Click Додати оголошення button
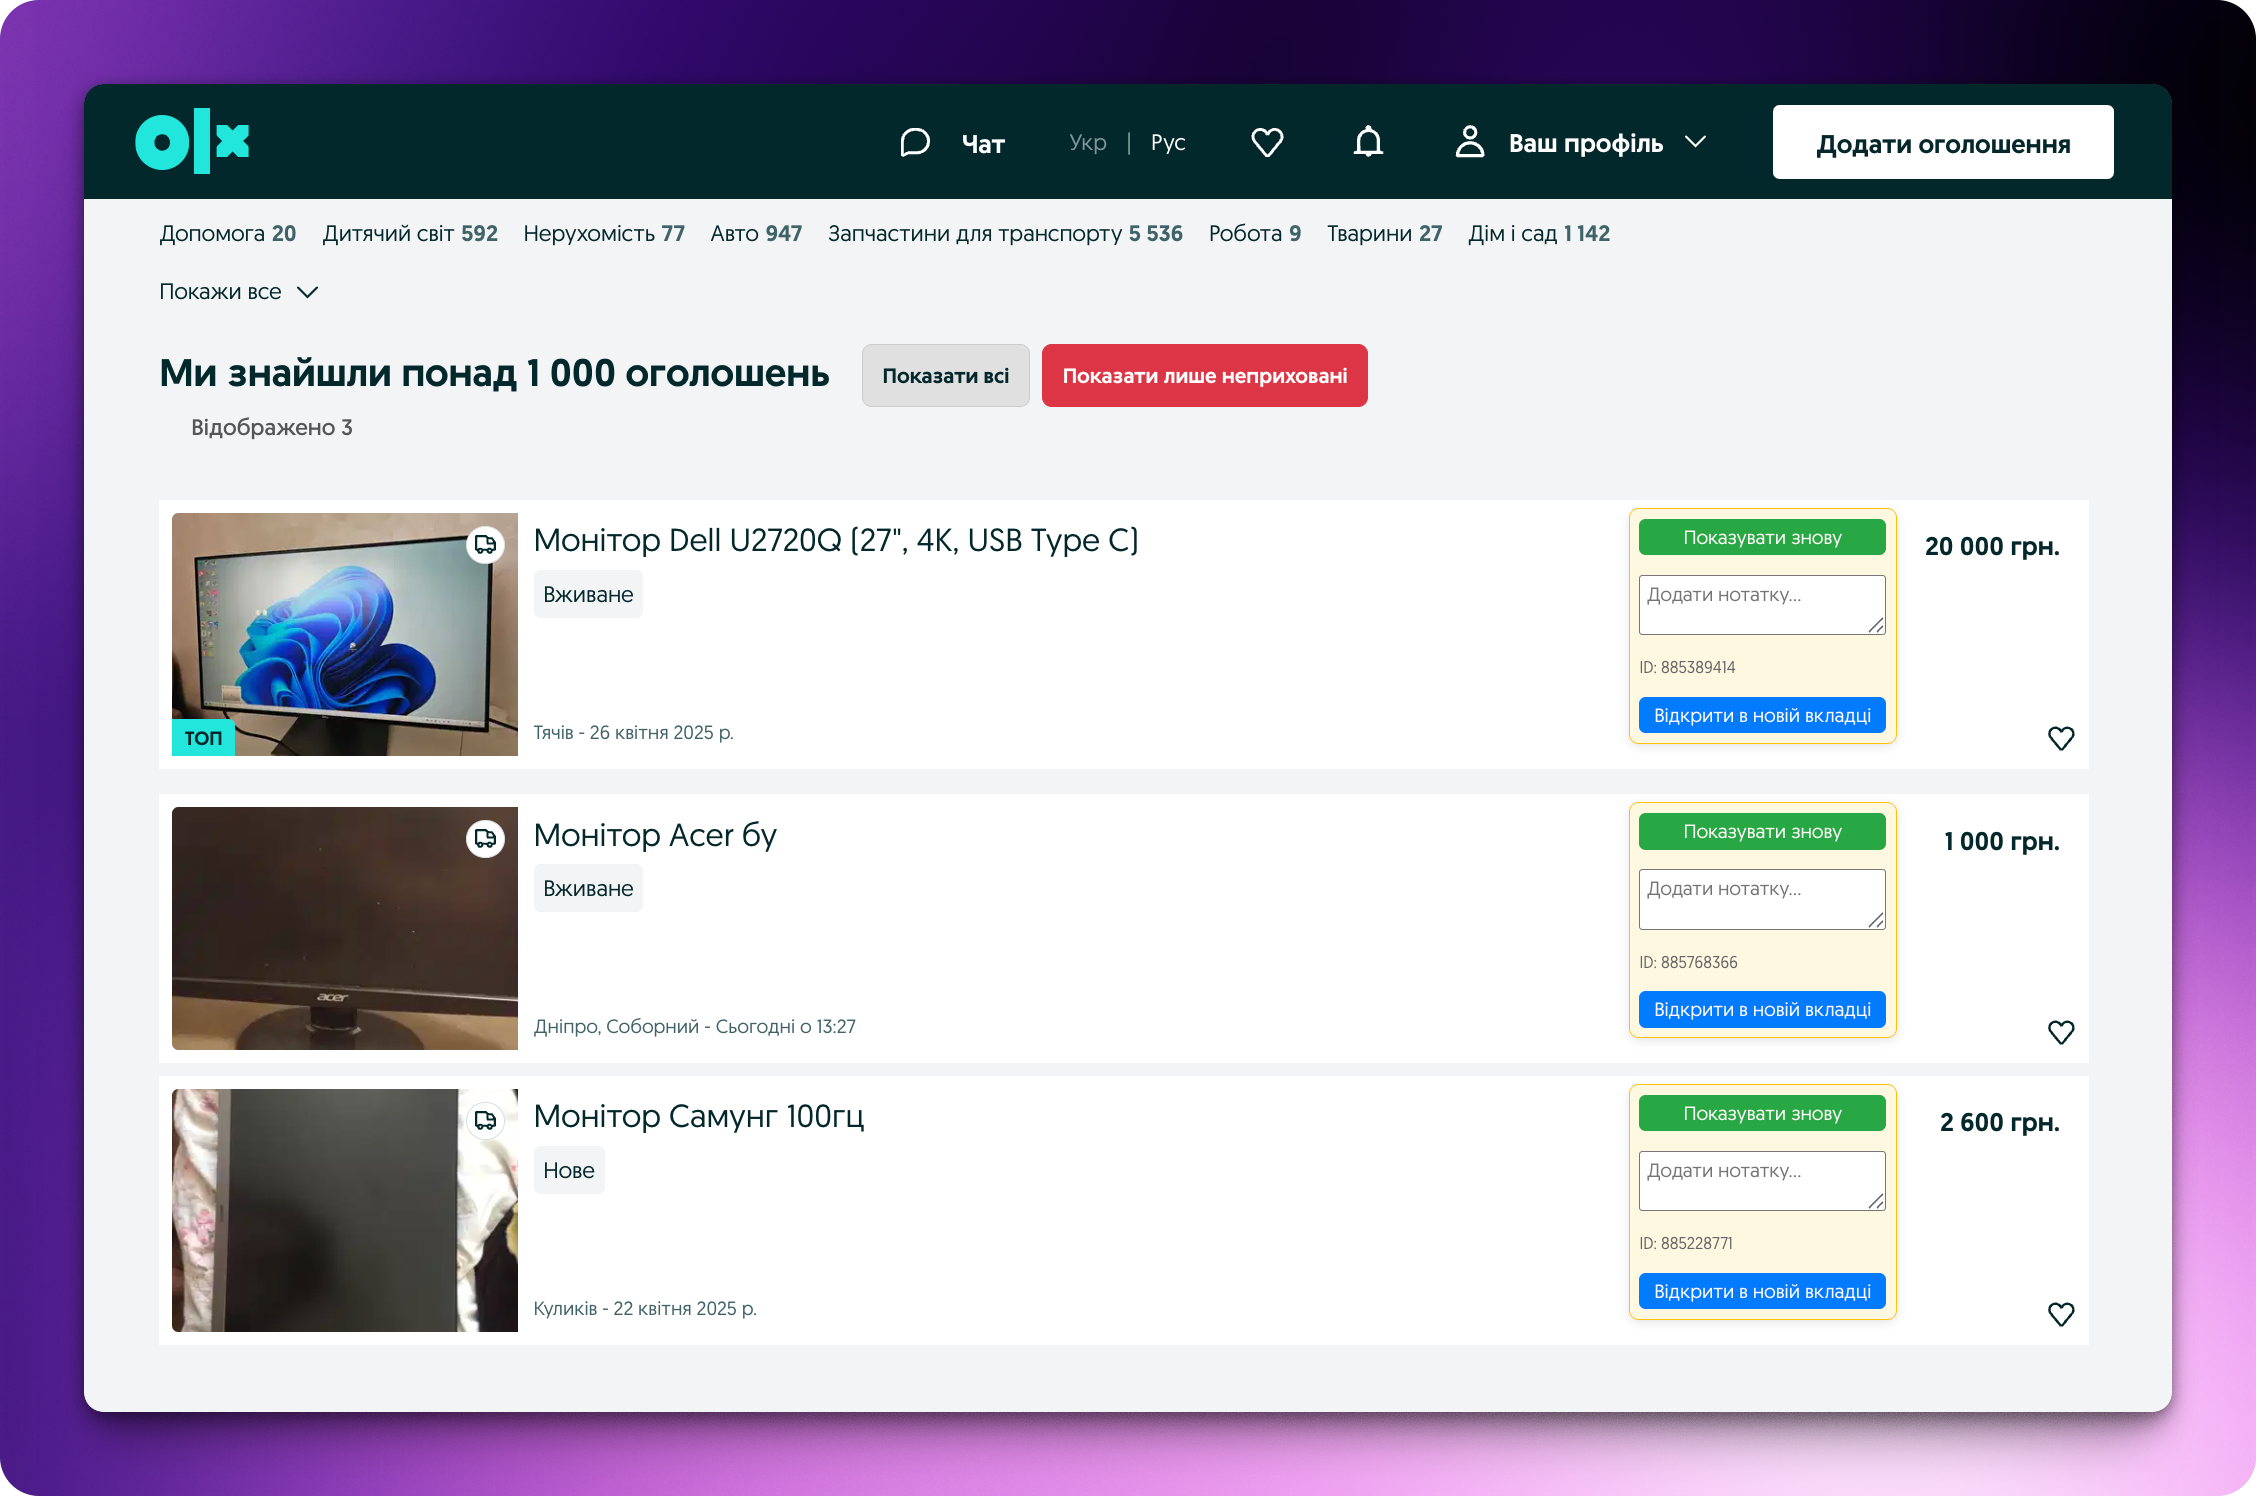The width and height of the screenshot is (2256, 1496). click(x=1943, y=142)
